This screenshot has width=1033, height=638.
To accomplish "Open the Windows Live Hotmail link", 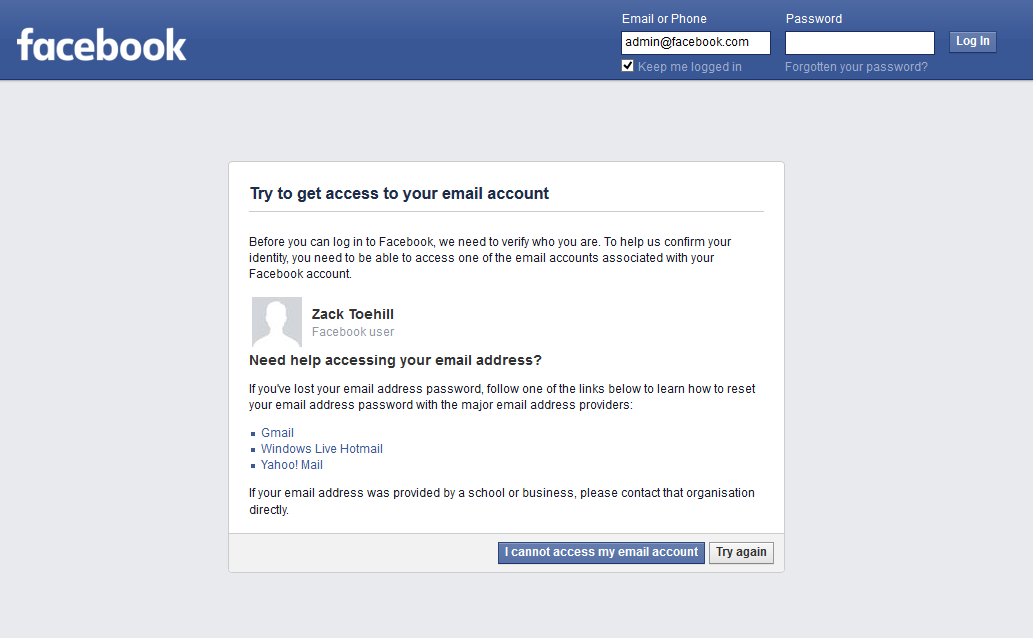I will [x=321, y=449].
